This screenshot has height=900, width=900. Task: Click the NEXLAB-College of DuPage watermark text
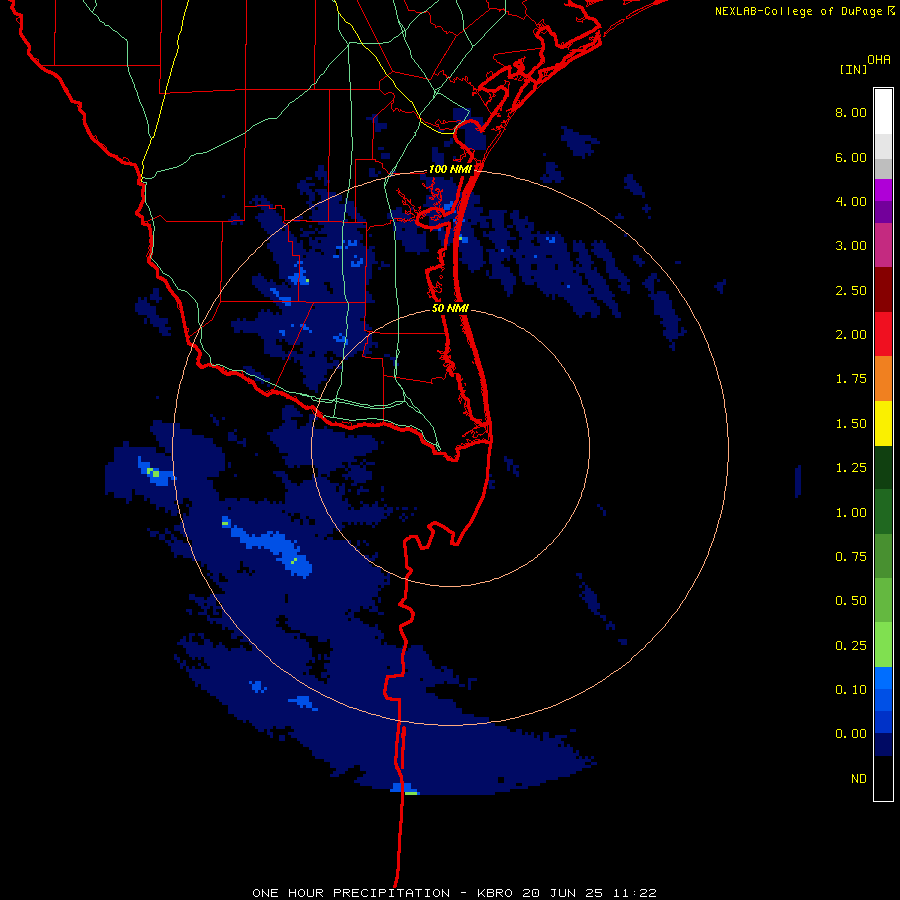click(804, 11)
